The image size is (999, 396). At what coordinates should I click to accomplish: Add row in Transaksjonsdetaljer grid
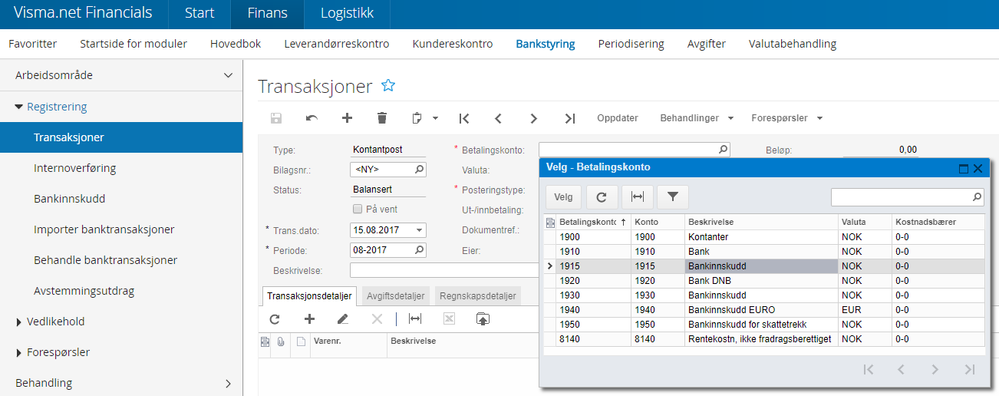(310, 320)
